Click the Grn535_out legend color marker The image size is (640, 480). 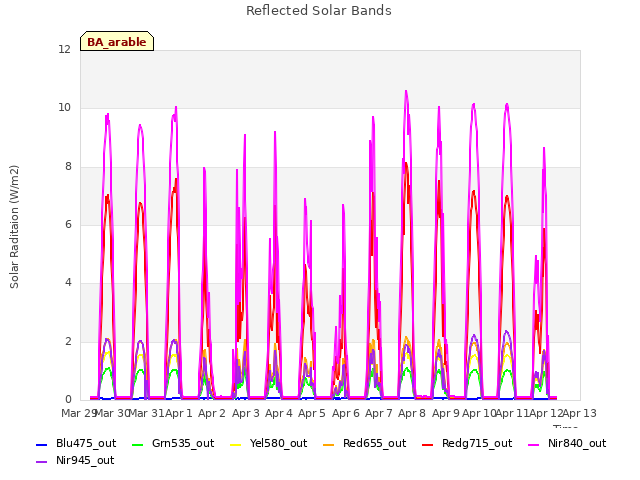click(138, 444)
